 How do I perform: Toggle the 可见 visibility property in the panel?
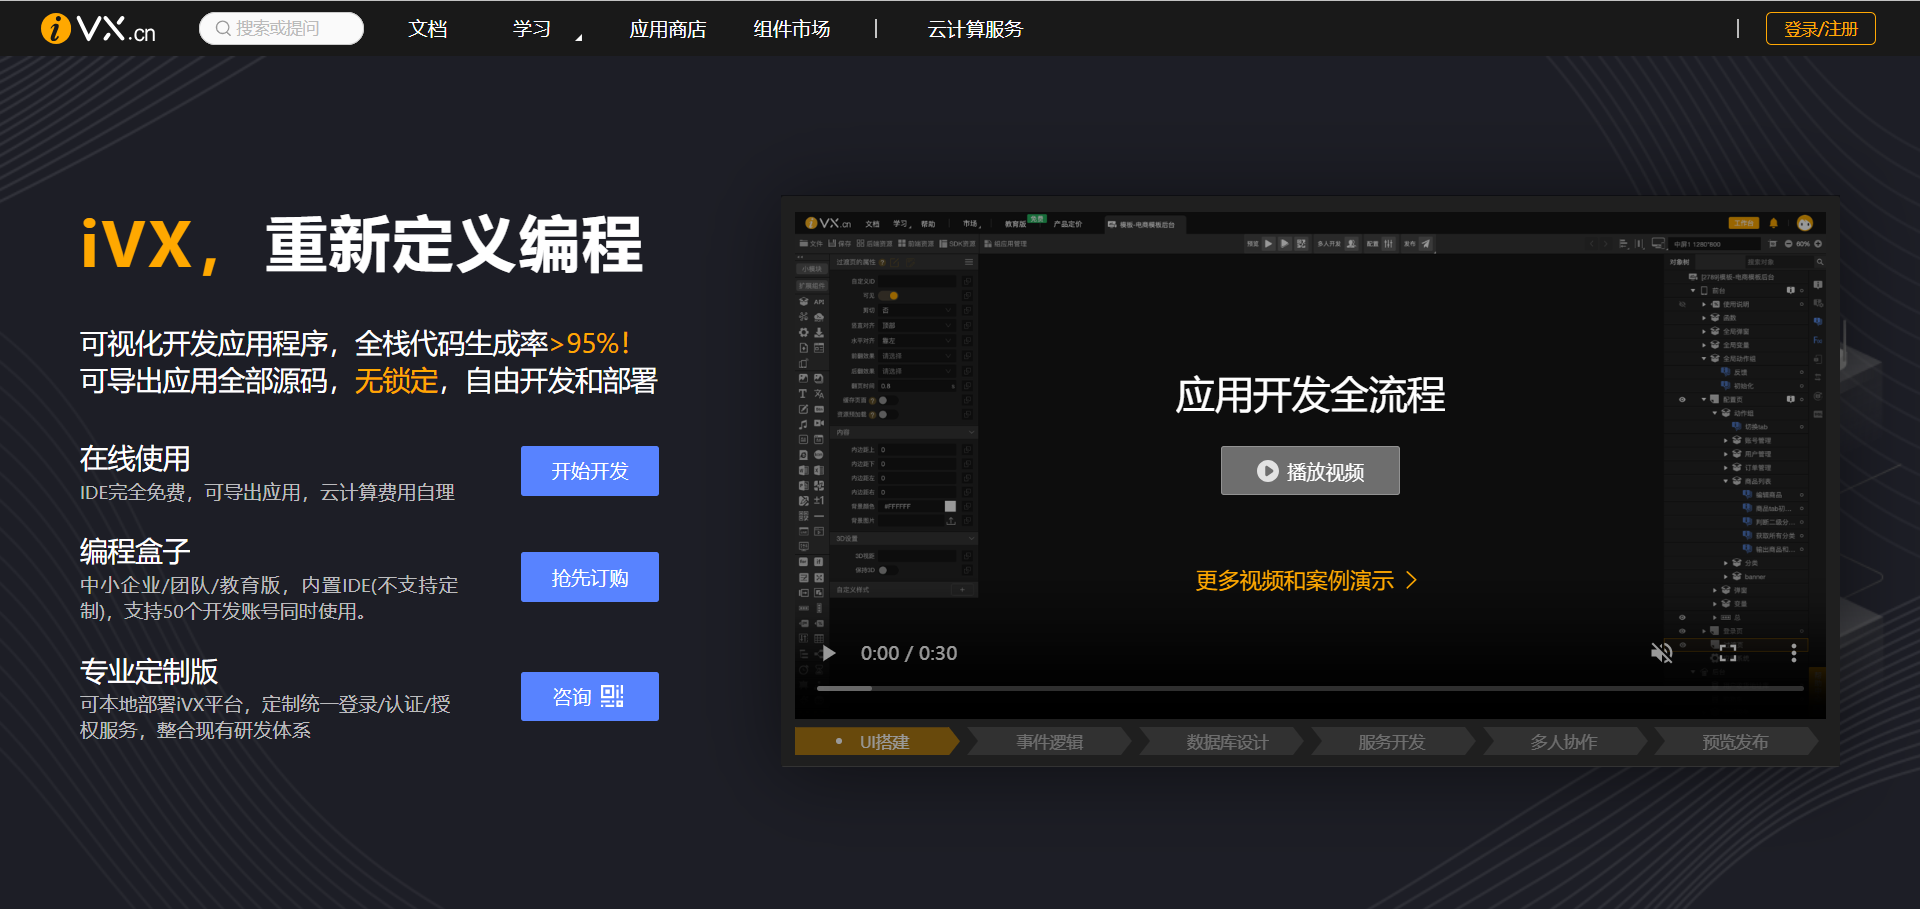(x=889, y=296)
